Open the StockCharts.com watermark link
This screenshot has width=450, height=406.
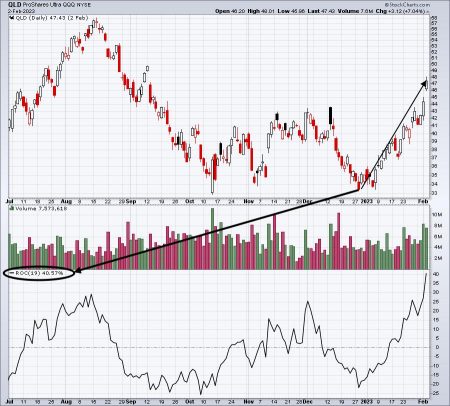406,5
